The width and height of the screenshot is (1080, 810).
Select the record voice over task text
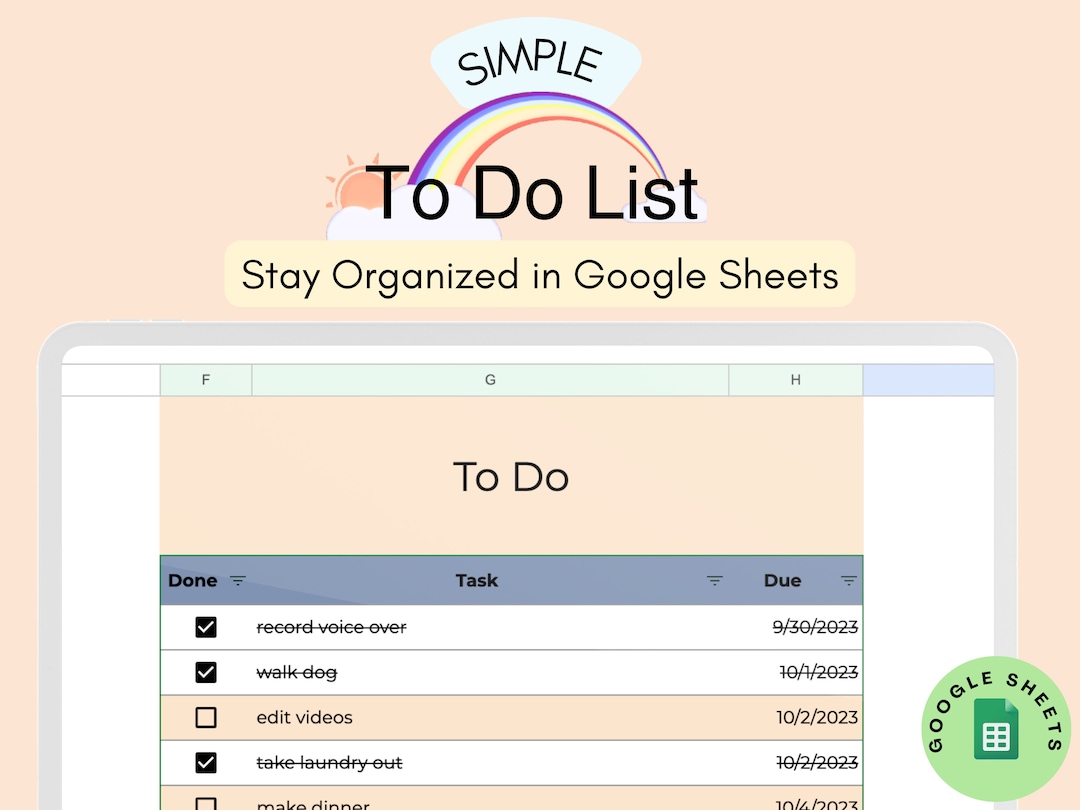pos(331,627)
